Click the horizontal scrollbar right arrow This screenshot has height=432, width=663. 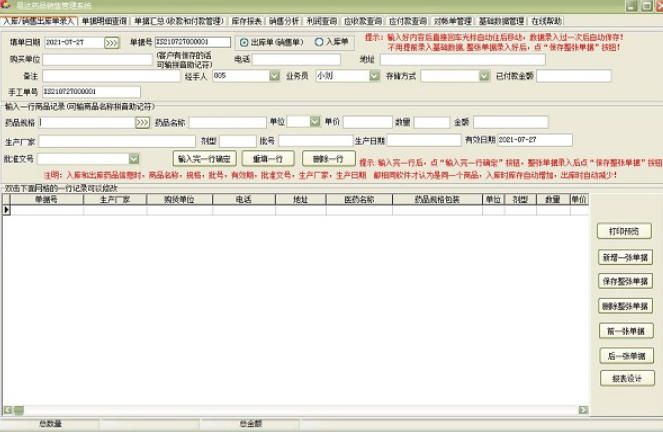(583, 410)
